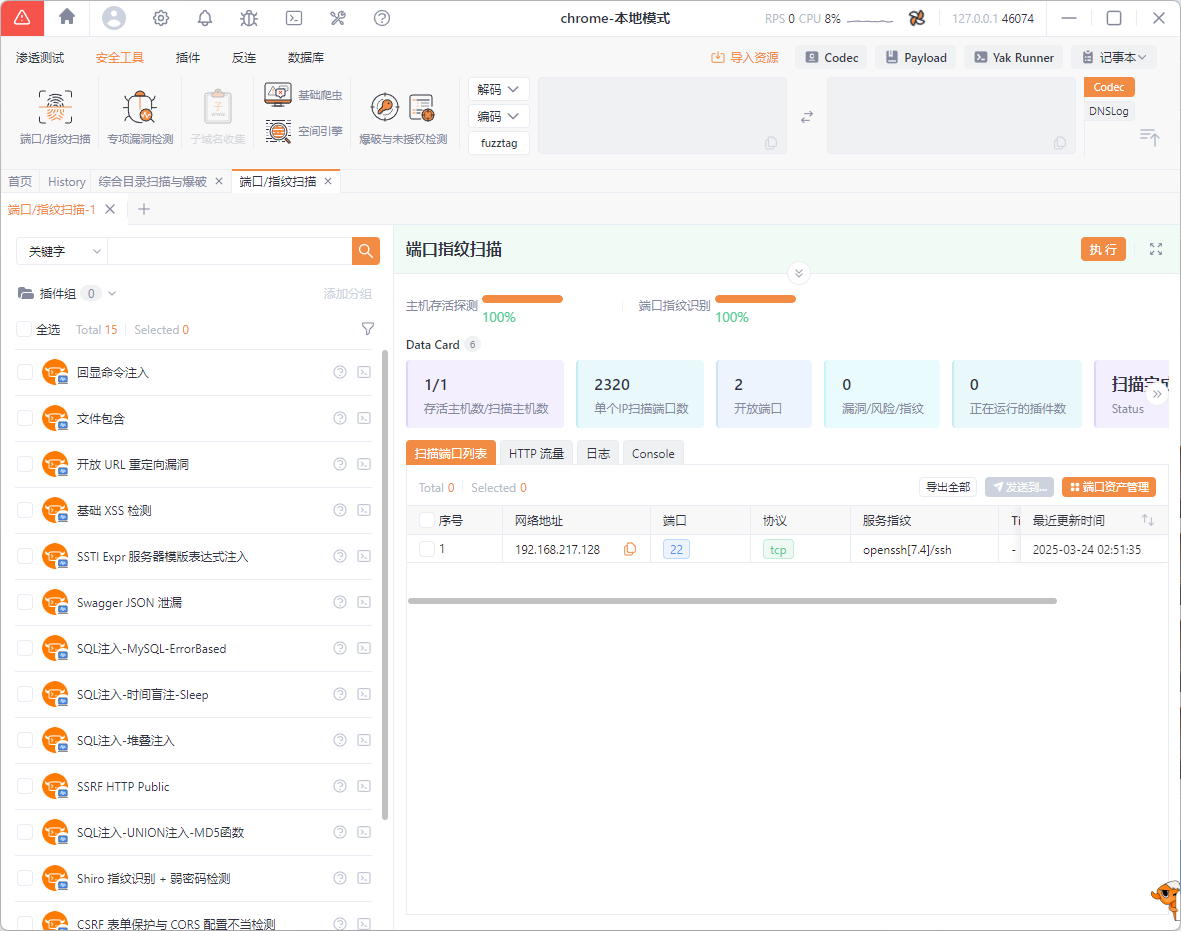Open the 专项漏洞检测 bug icon
This screenshot has width=1181, height=931.
(x=139, y=108)
